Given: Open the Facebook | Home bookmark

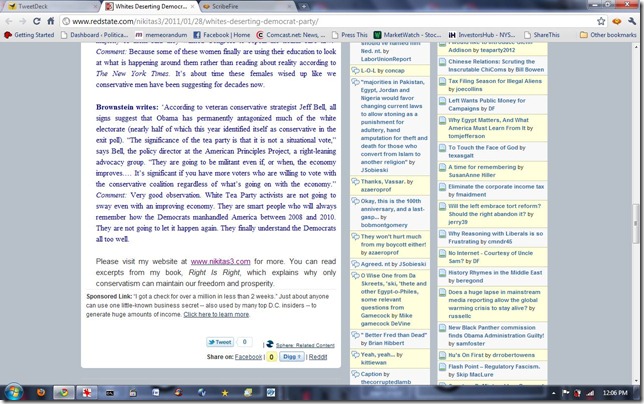Looking at the screenshot, I should 221,35.
